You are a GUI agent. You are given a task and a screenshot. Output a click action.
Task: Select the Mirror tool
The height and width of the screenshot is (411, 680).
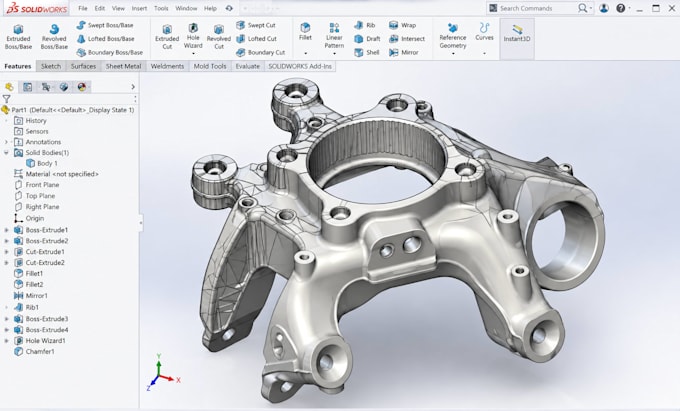404,52
